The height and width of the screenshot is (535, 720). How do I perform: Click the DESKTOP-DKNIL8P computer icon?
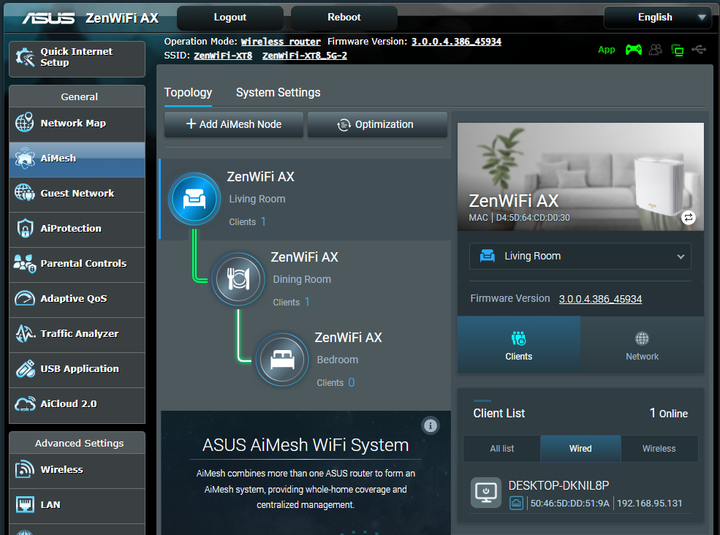tap(486, 492)
